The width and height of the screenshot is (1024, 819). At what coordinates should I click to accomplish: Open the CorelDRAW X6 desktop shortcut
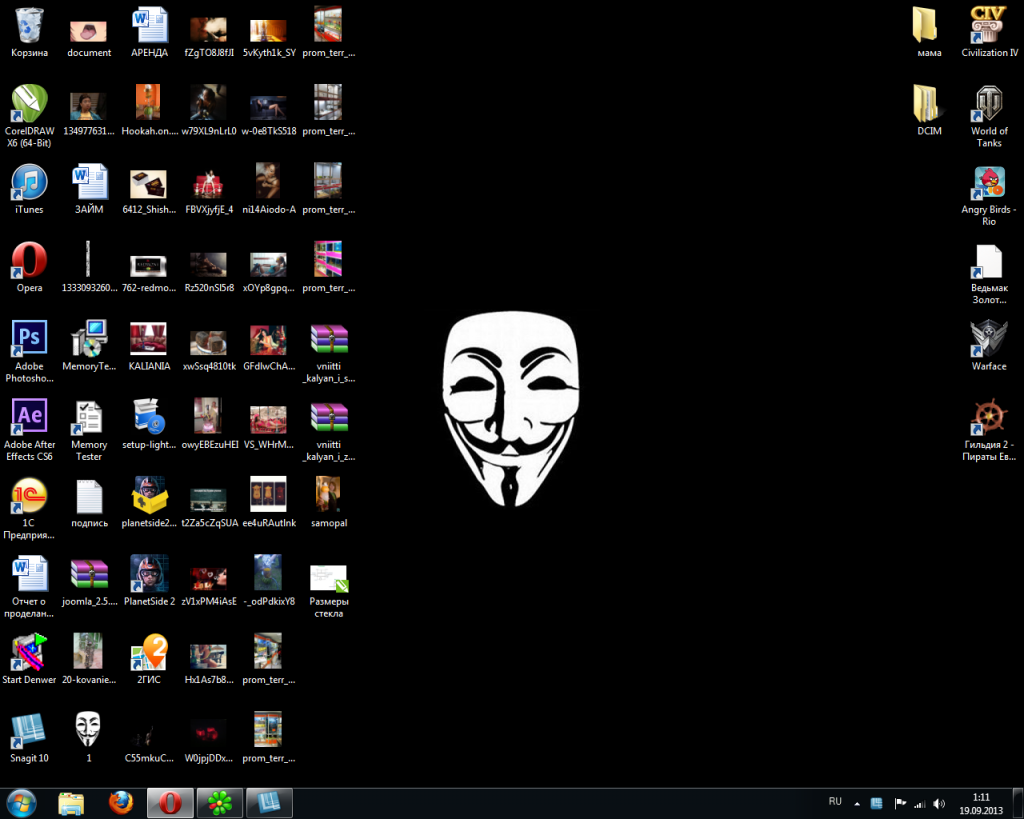pyautogui.click(x=29, y=103)
